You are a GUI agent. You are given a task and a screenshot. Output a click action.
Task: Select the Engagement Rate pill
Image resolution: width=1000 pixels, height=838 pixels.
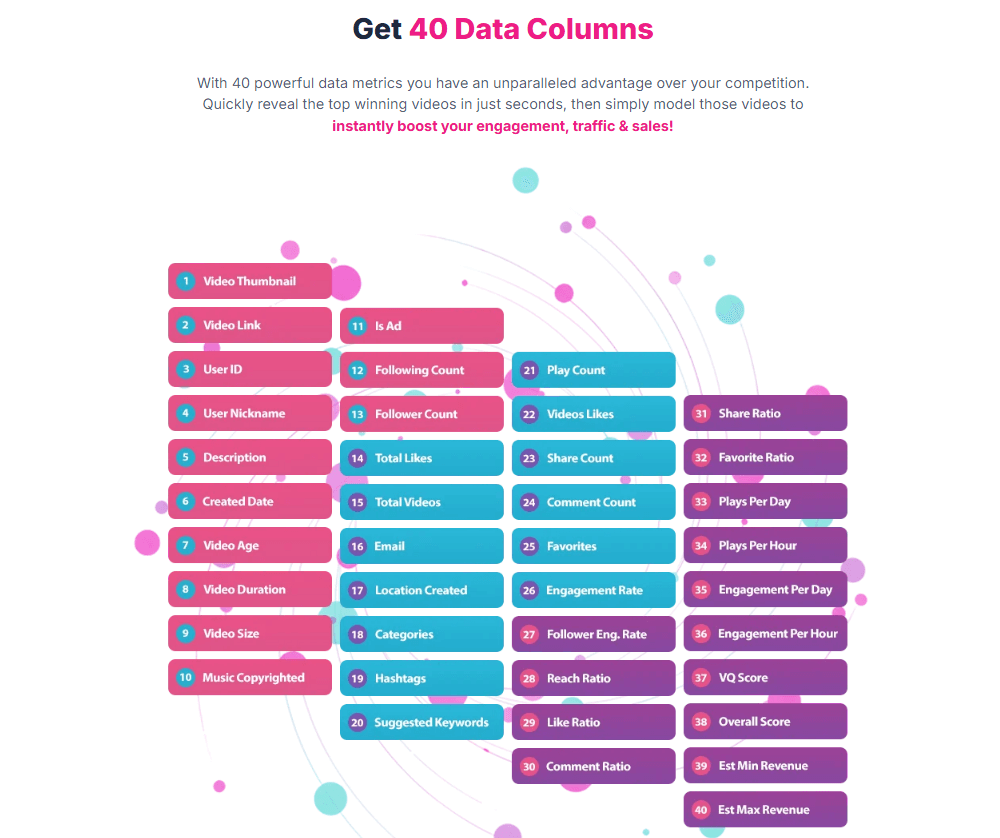pyautogui.click(x=594, y=590)
